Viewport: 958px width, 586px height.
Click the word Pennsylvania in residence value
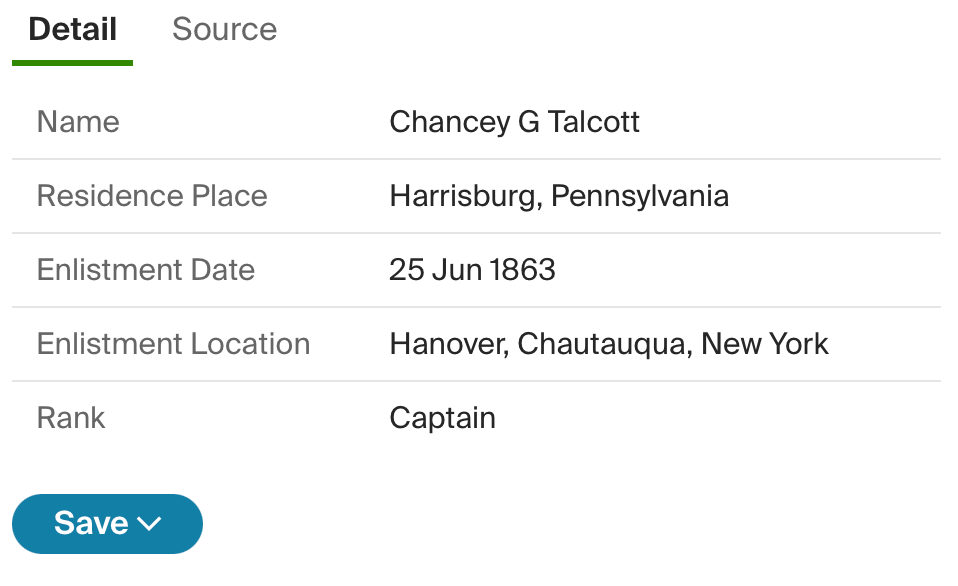pos(640,196)
